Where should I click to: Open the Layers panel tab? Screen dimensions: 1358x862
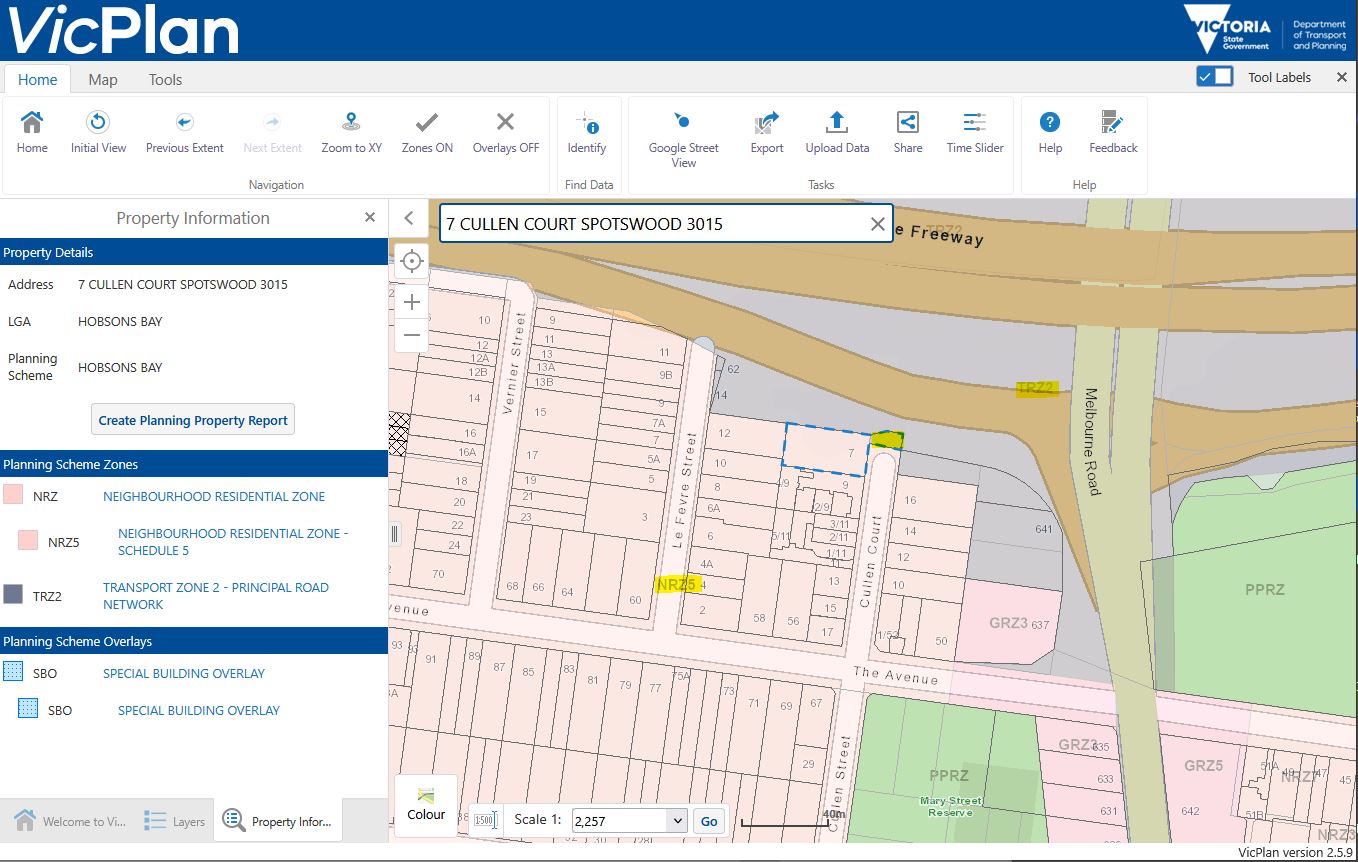[175, 821]
